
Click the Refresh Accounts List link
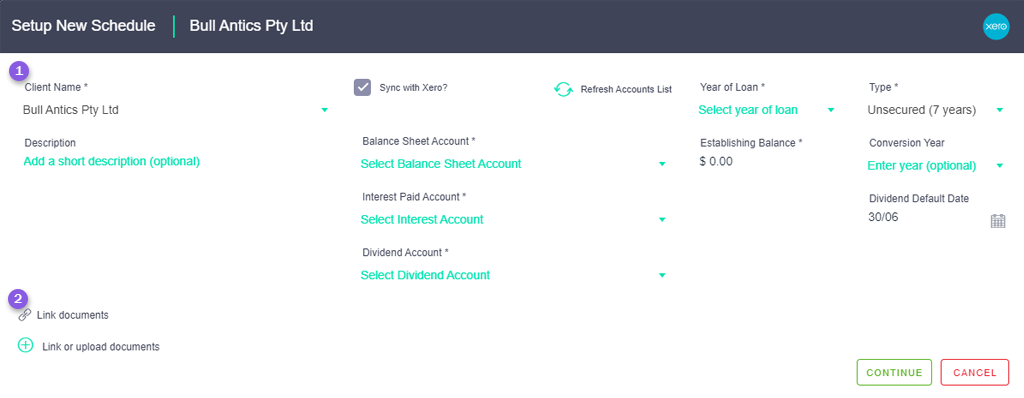click(626, 90)
